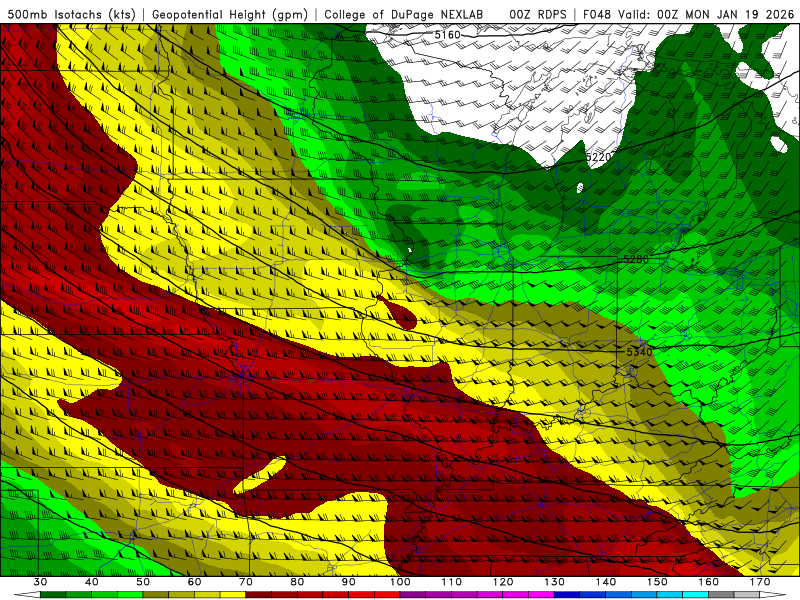800x600 pixels.
Task: Select the cyan swatch in the colorbar
Action: pyautogui.click(x=695, y=594)
